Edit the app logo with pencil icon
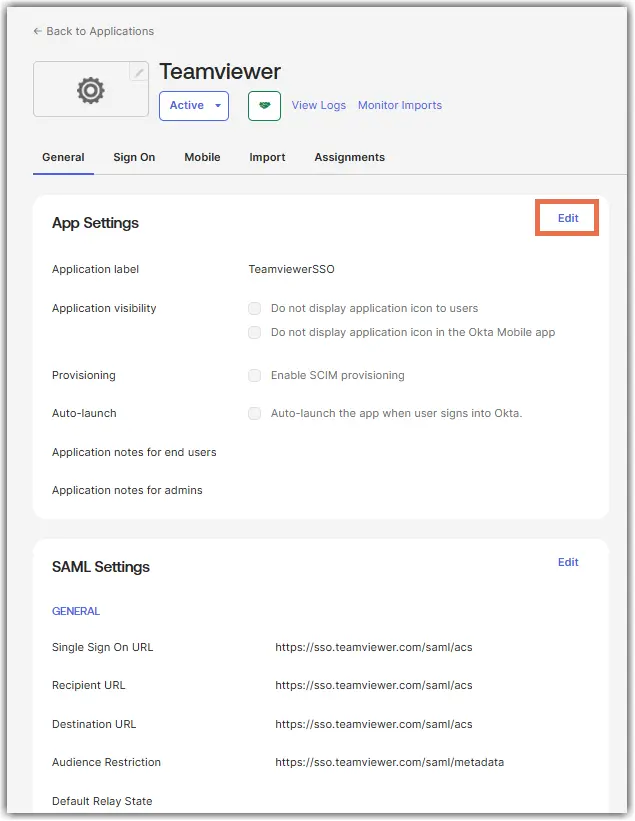Image resolution: width=635 pixels, height=821 pixels. coord(138,72)
